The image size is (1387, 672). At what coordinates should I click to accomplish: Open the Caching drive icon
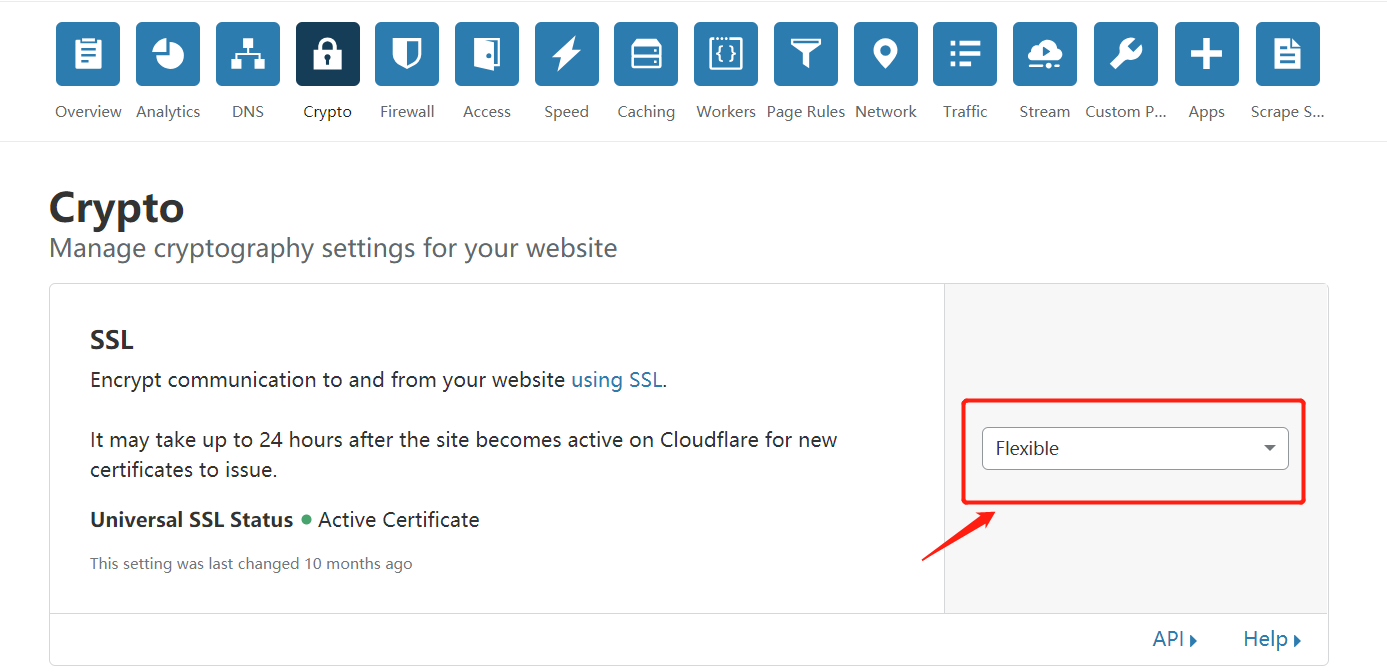pos(646,54)
